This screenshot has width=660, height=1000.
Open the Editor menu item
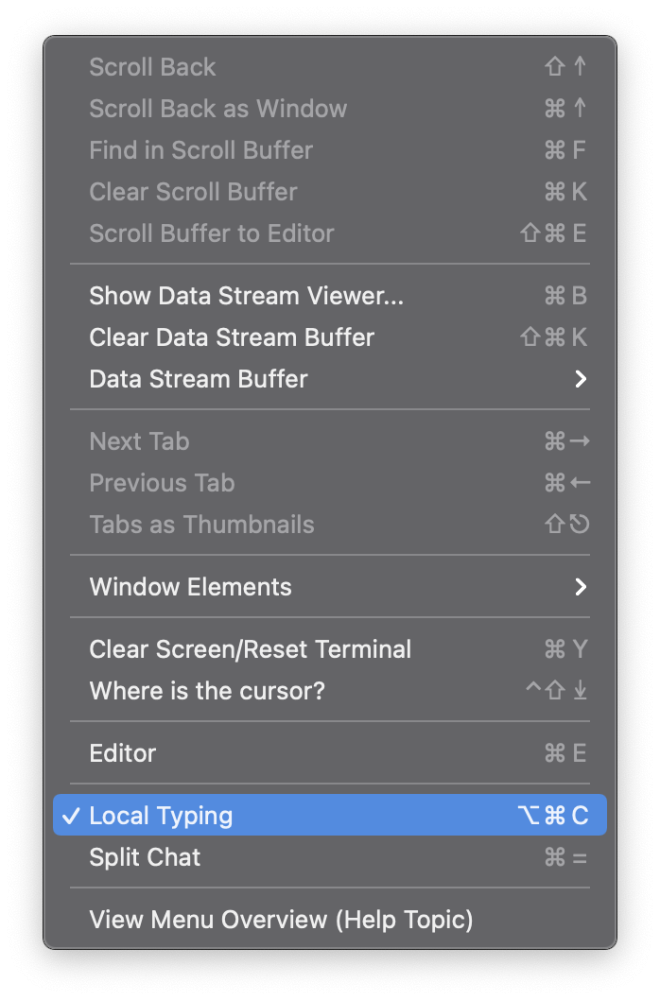click(123, 754)
